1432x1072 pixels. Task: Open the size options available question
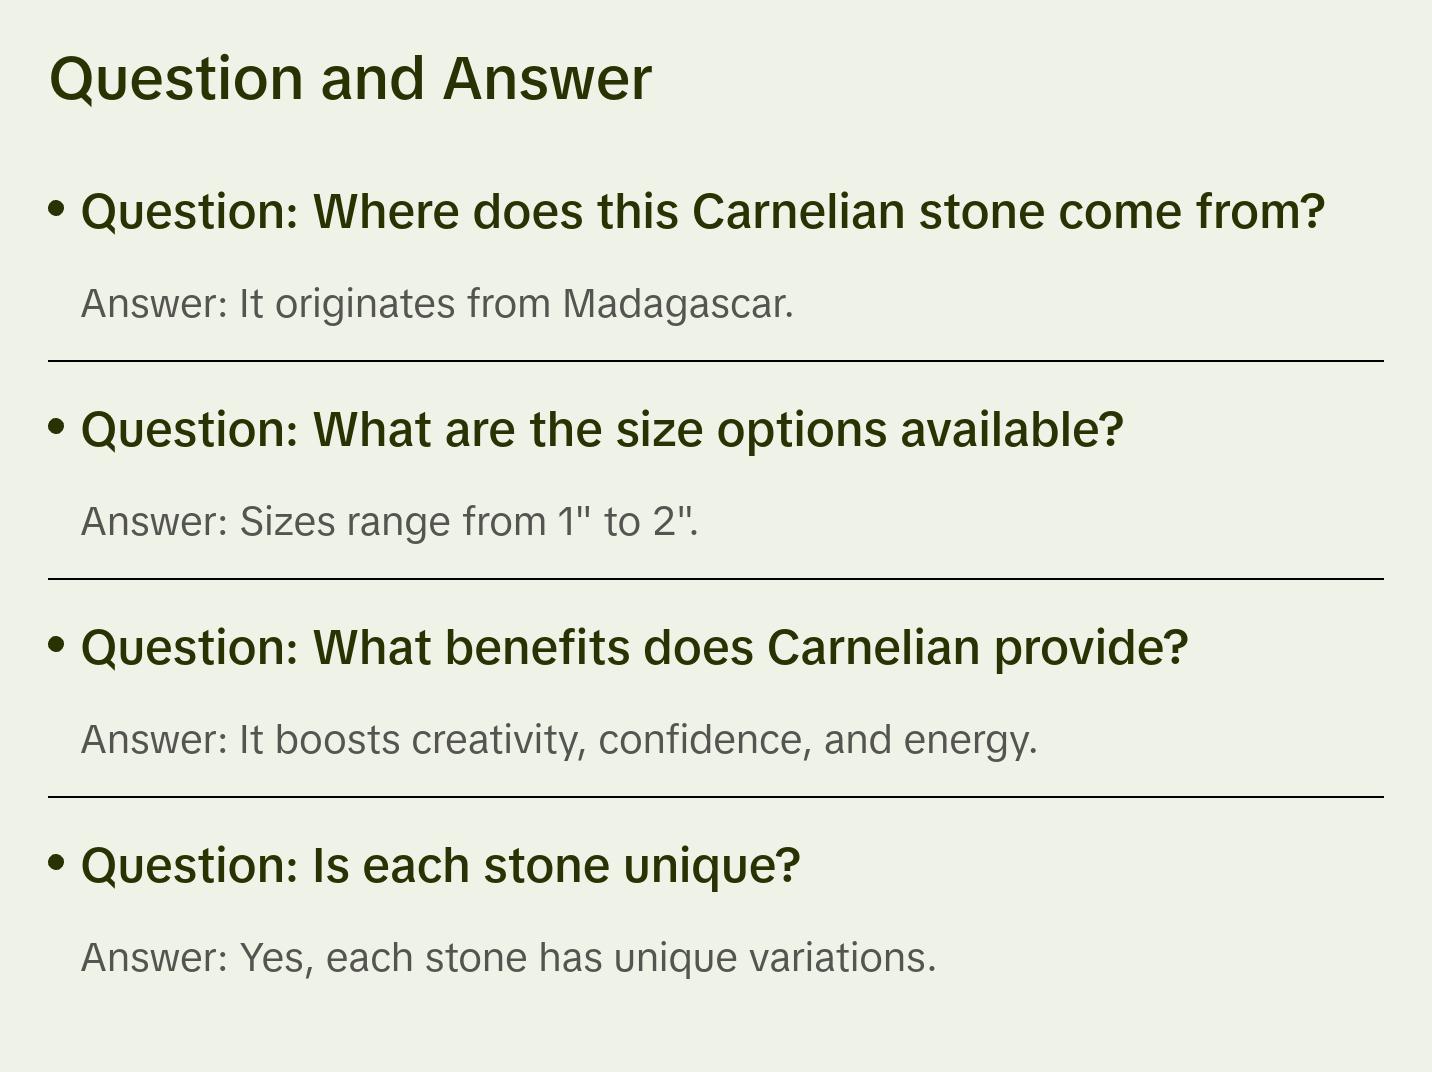[x=602, y=430]
